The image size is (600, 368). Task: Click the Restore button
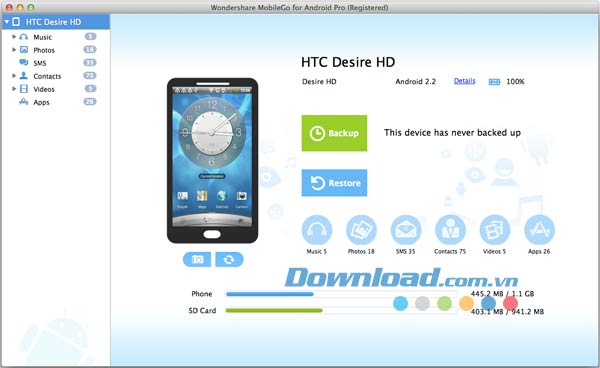(x=334, y=183)
